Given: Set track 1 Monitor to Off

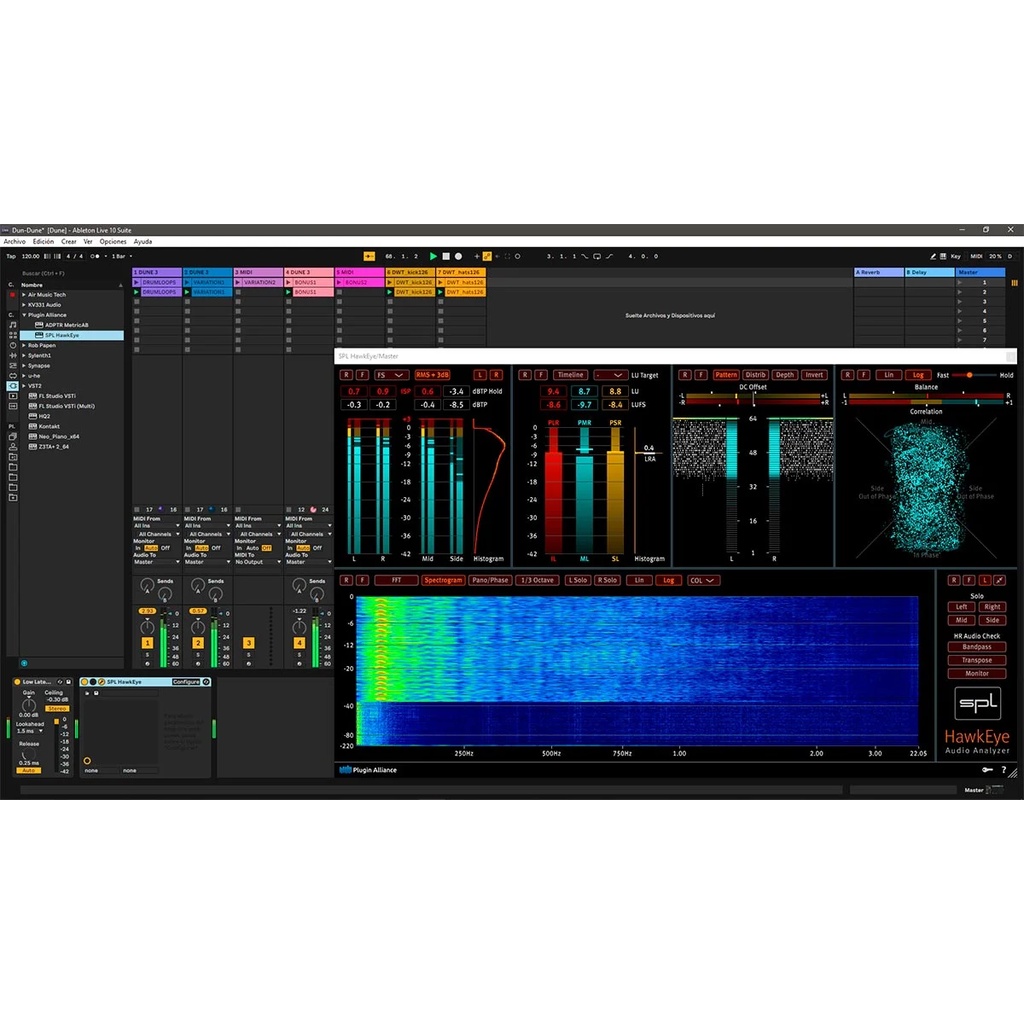Looking at the screenshot, I should click(x=165, y=548).
